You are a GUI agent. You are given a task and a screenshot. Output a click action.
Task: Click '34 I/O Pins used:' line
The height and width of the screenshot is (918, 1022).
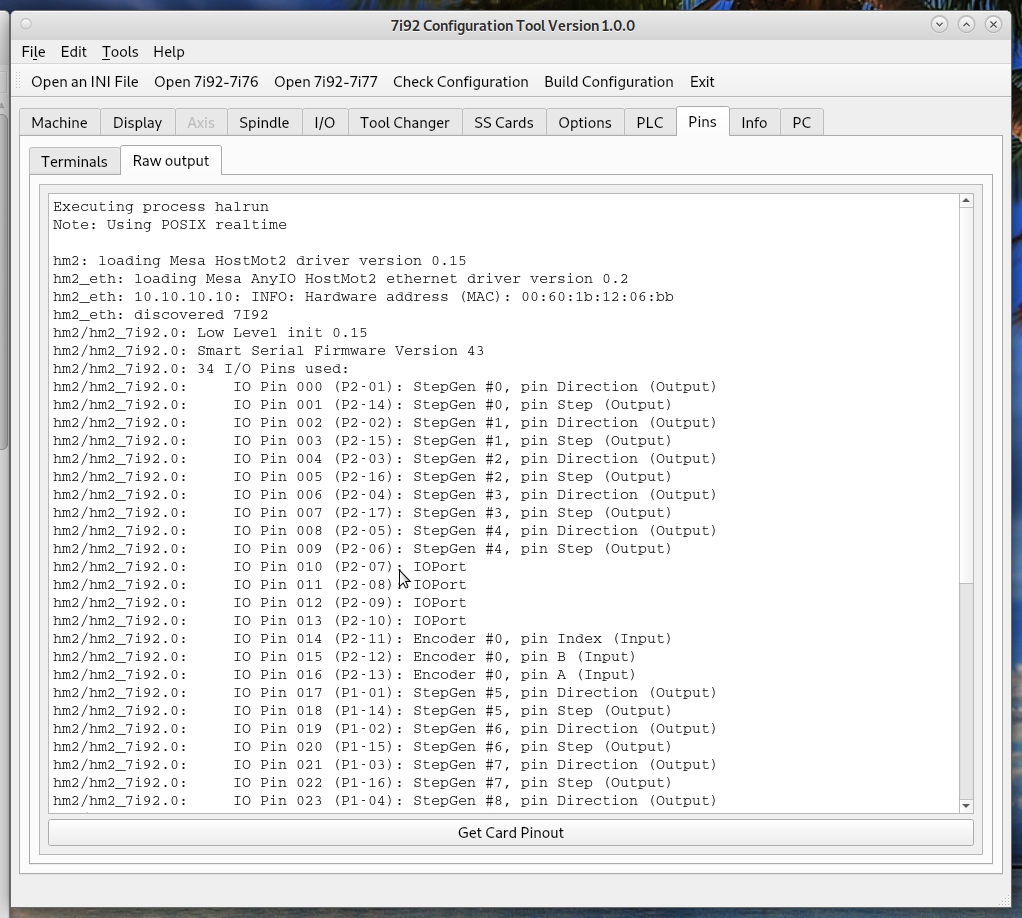(x=201, y=369)
